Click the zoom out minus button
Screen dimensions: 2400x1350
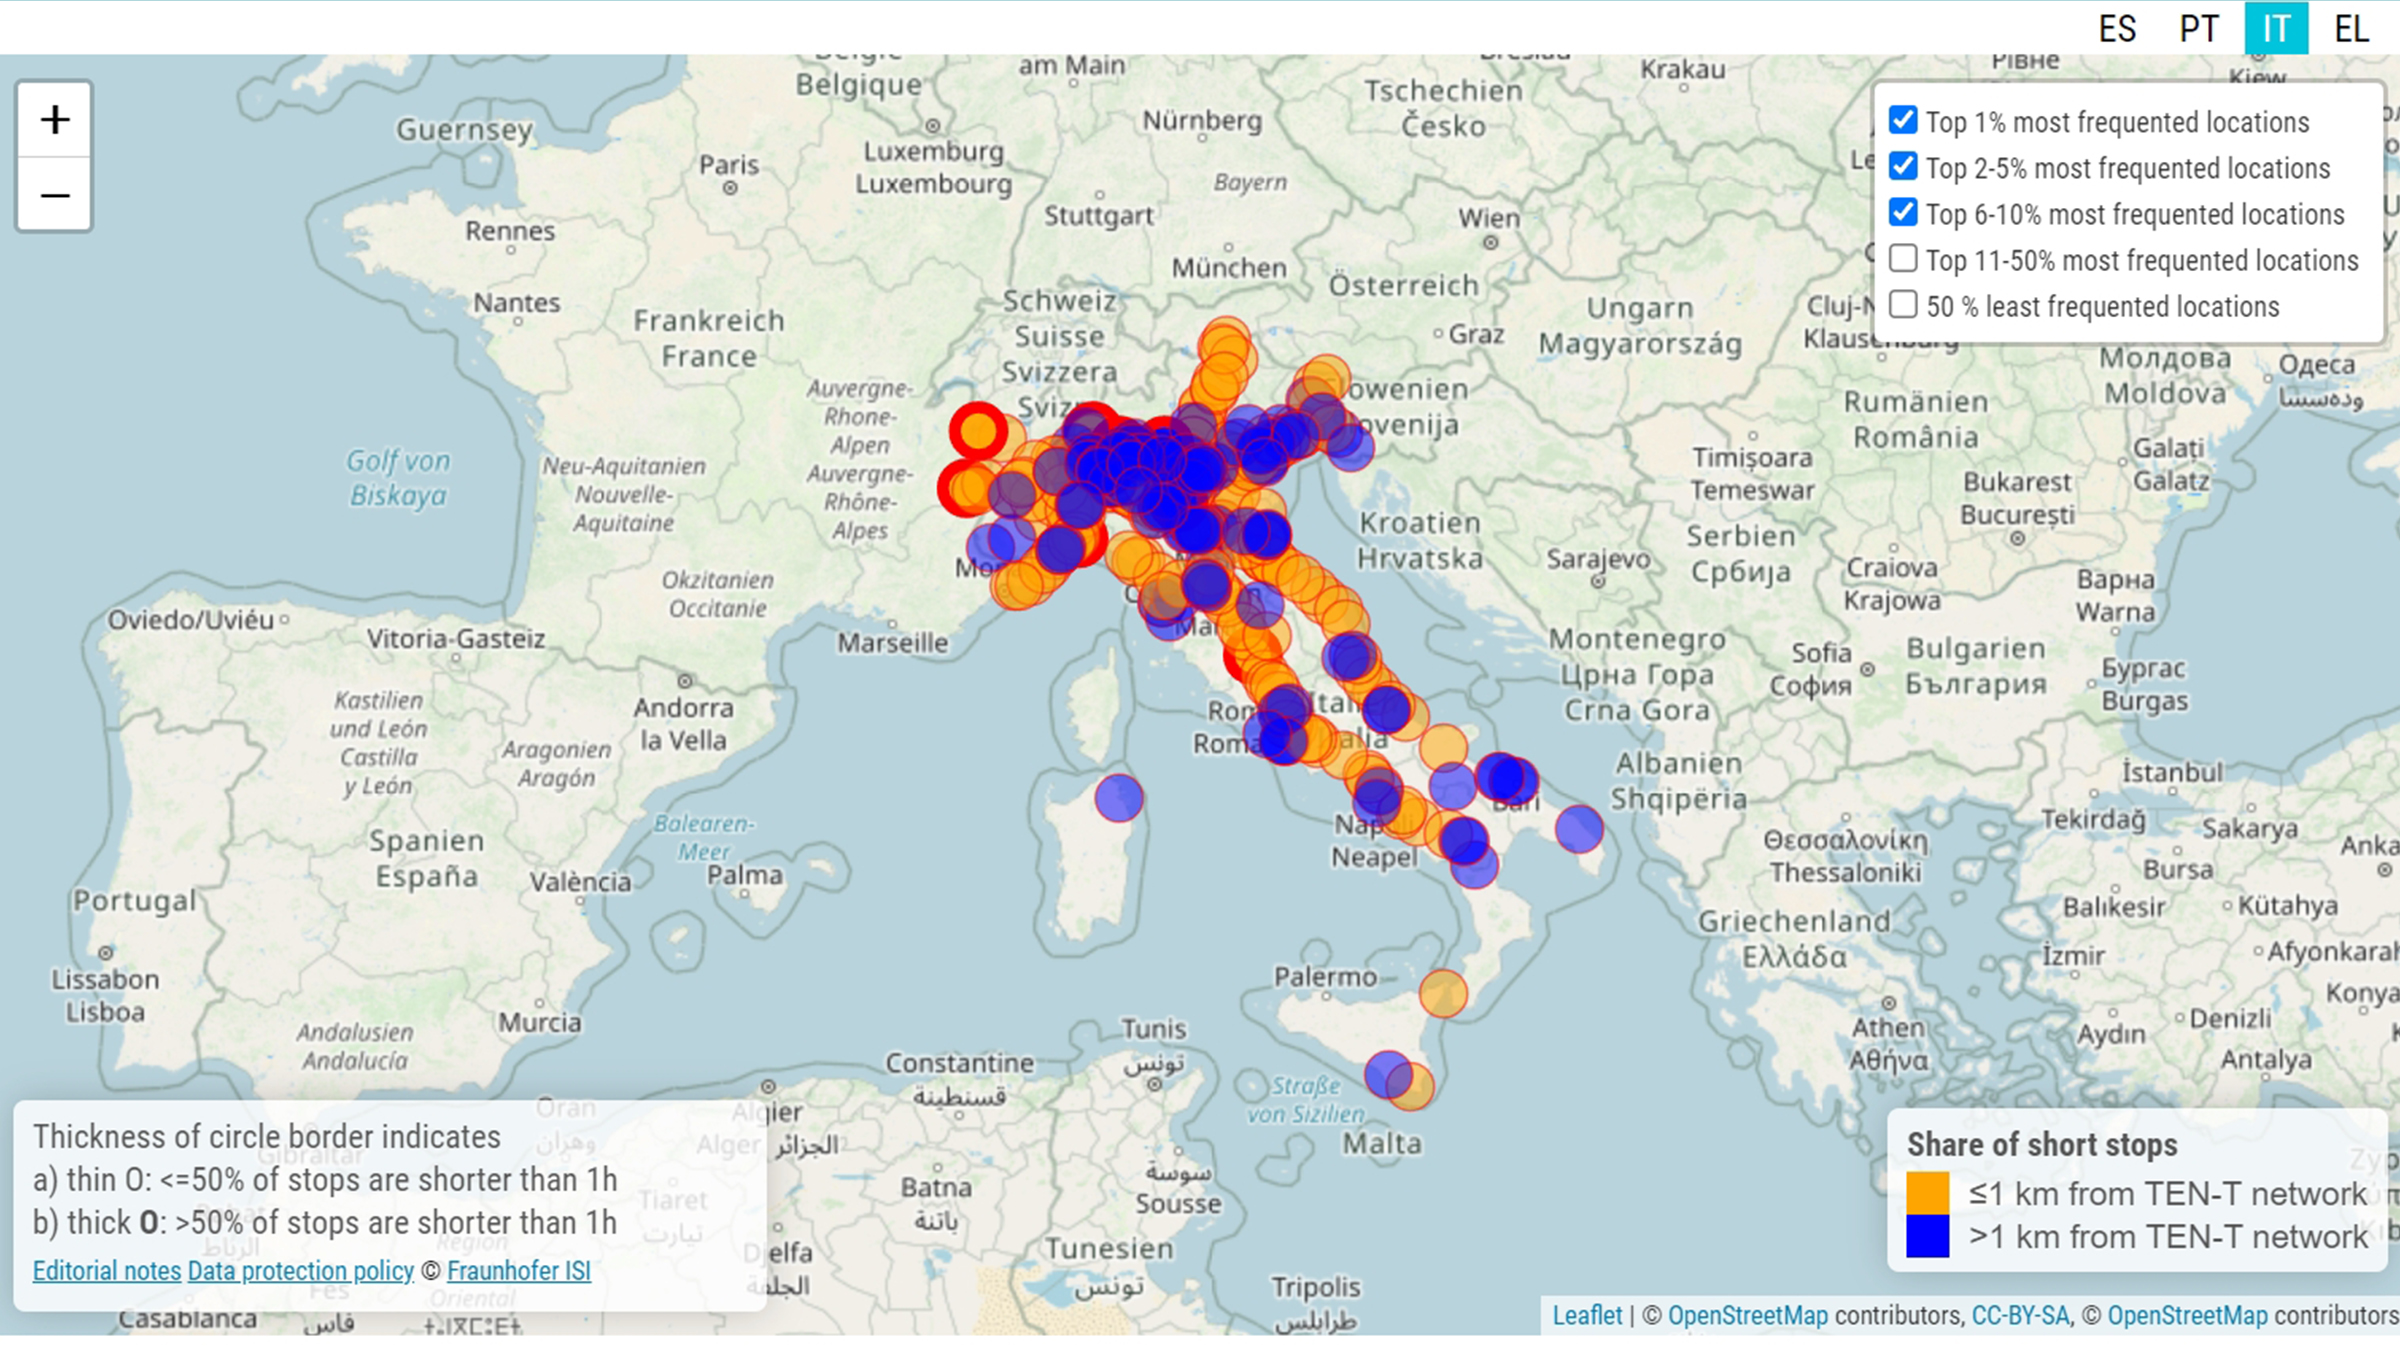55,195
